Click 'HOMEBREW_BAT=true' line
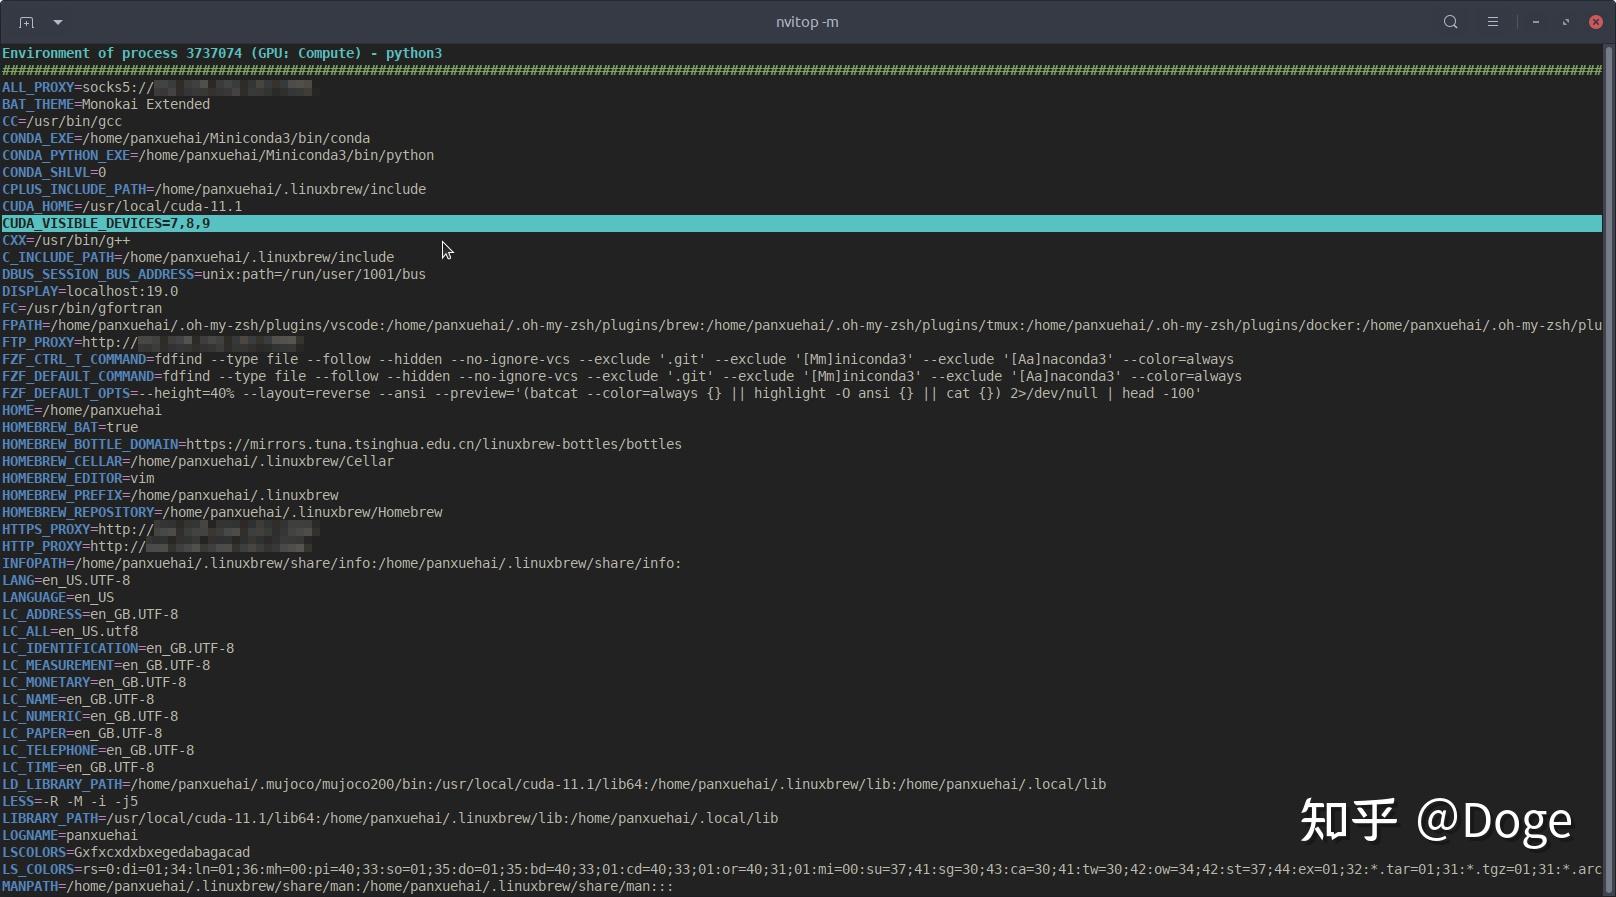1616x897 pixels. coord(70,427)
